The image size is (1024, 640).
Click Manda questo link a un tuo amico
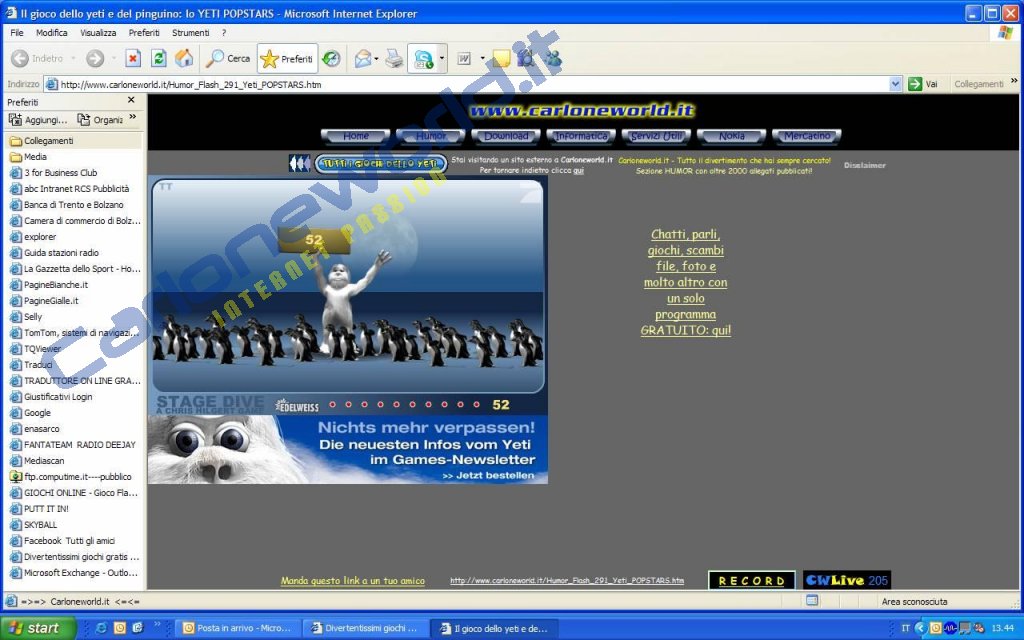[353, 581]
